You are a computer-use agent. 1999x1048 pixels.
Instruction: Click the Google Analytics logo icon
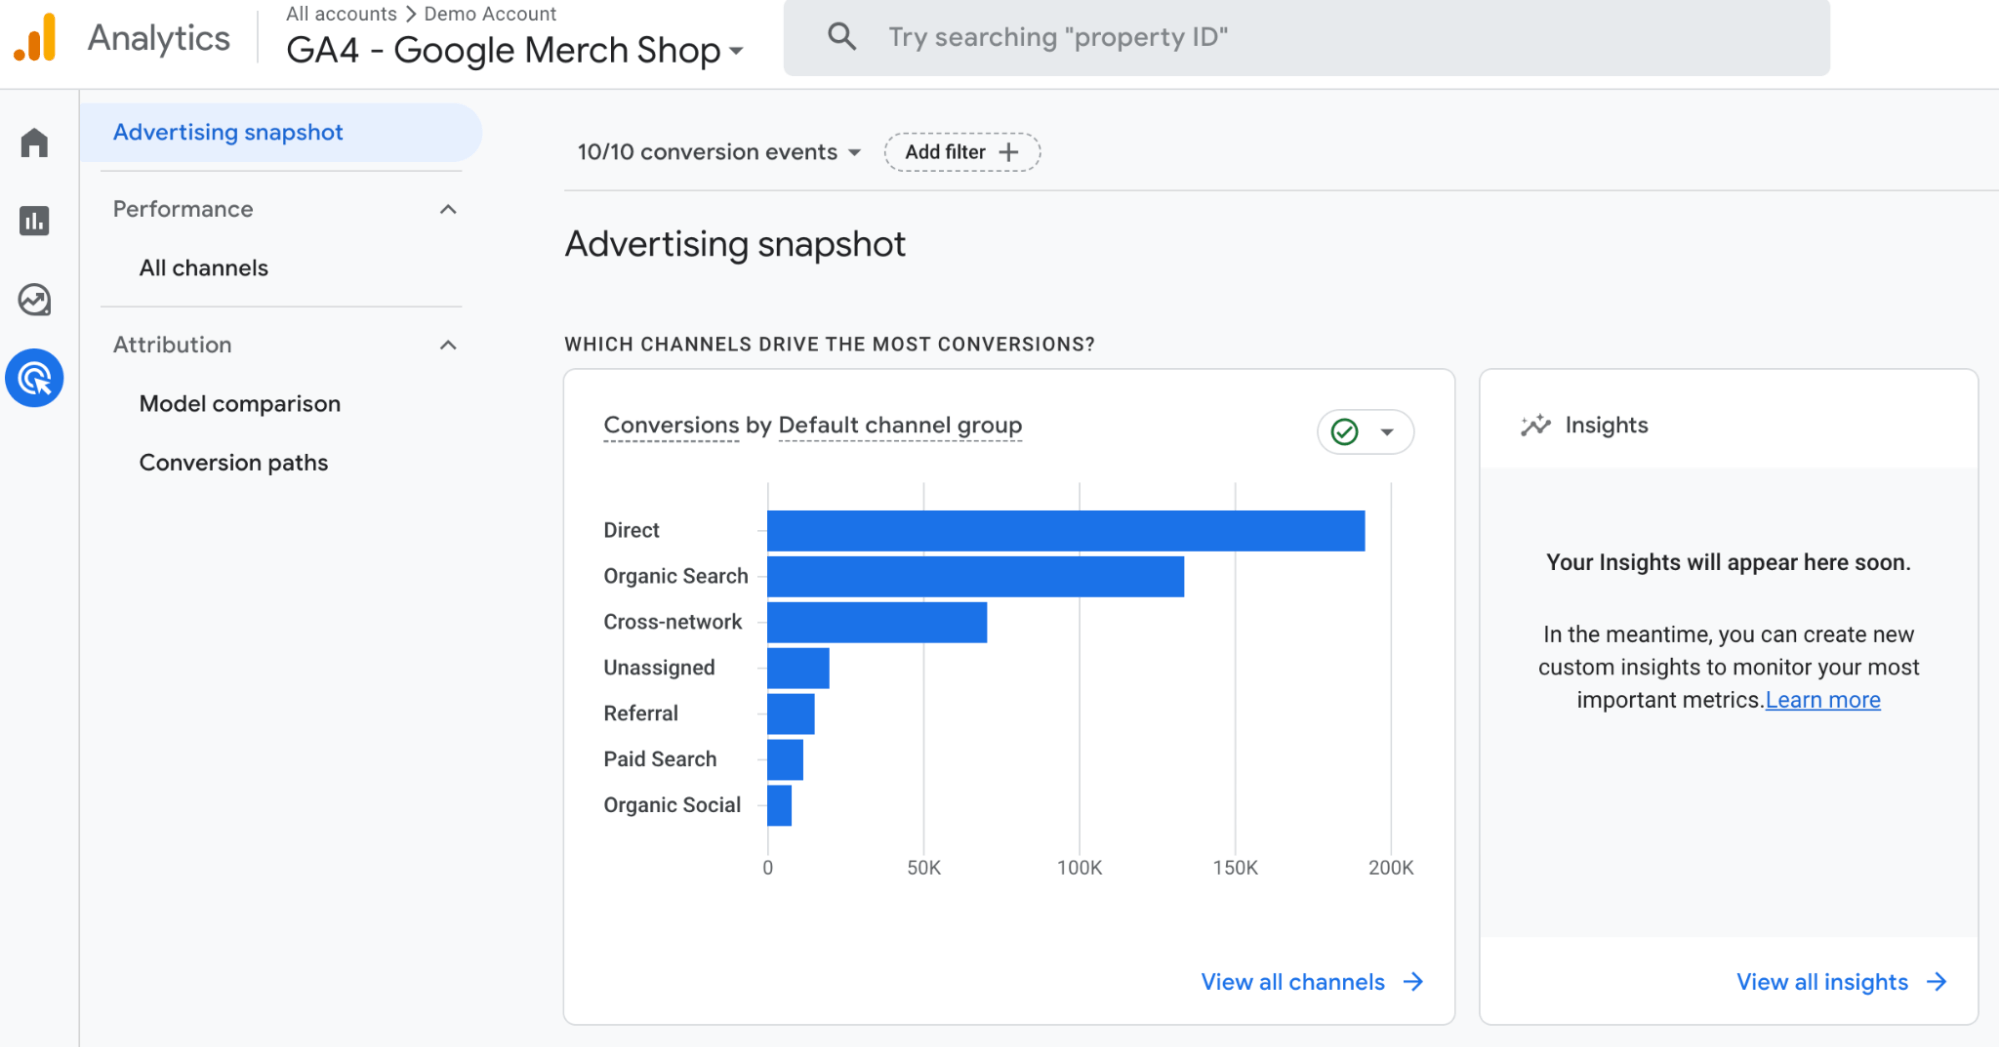tap(35, 38)
